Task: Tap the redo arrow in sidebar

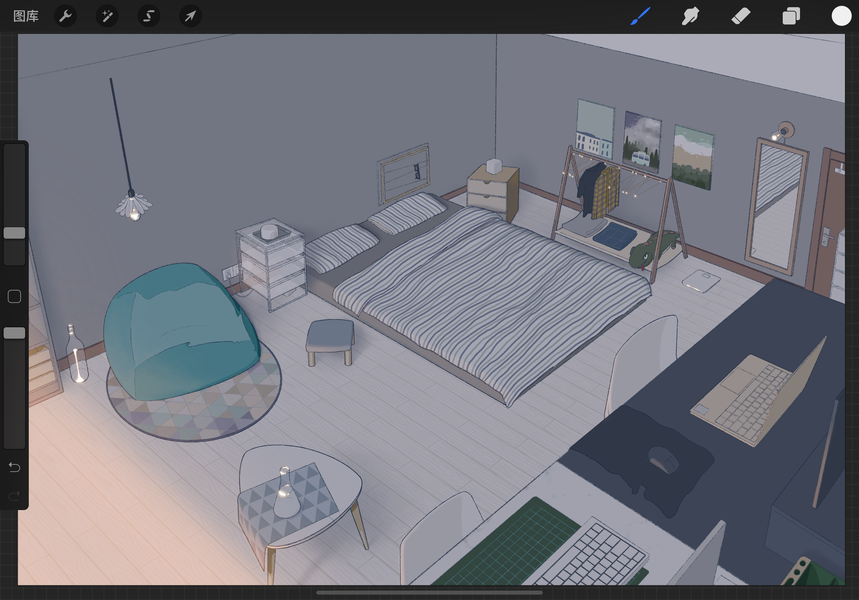Action: pos(14,496)
